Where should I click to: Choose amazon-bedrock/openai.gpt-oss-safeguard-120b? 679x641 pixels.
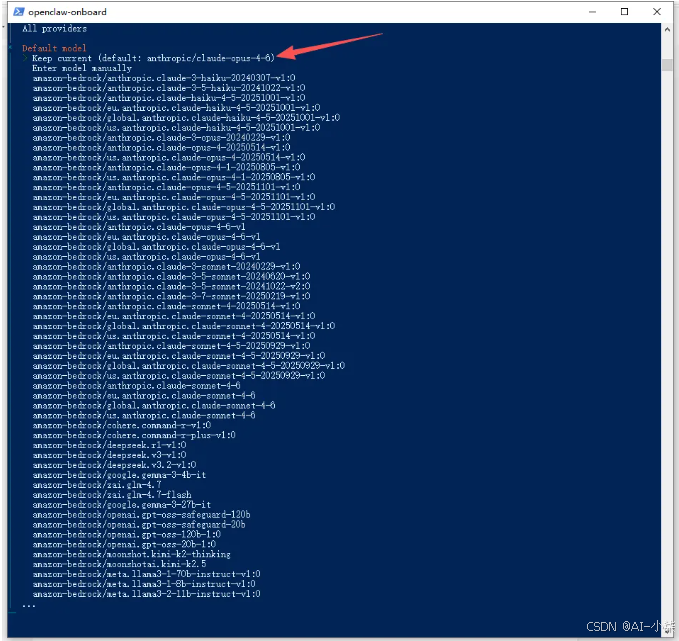142,515
